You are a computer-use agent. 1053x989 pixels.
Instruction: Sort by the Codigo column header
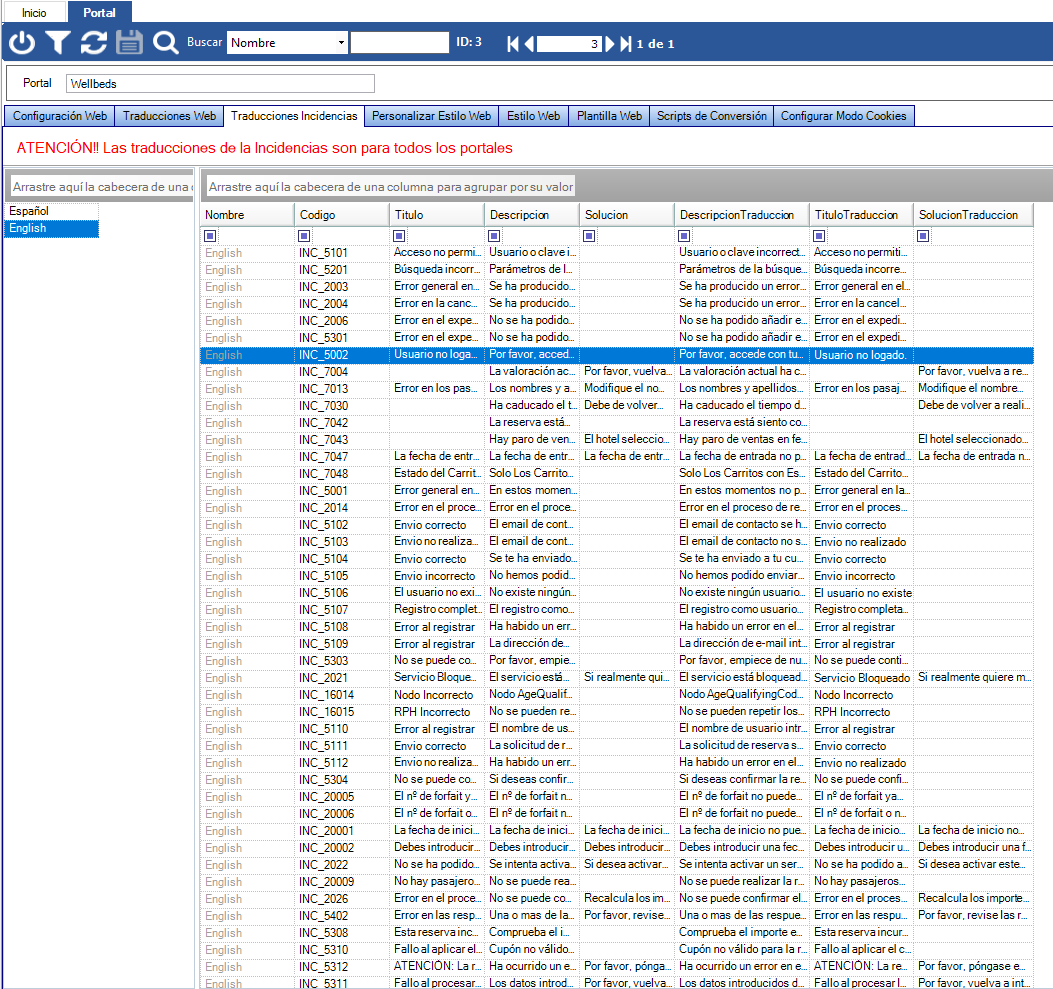pos(342,215)
